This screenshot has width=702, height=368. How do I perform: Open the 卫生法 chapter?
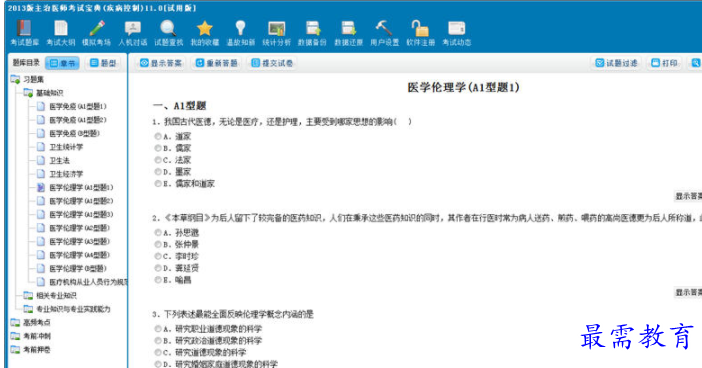(53, 160)
